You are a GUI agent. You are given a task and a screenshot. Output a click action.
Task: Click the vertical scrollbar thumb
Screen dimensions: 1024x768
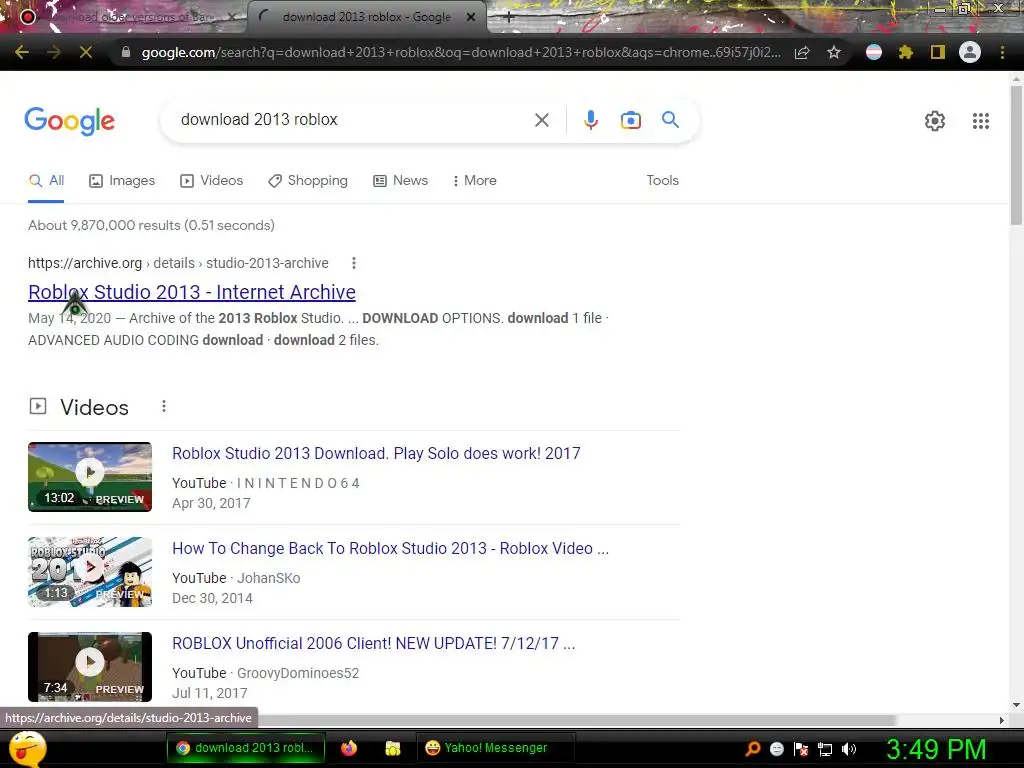click(x=1016, y=155)
